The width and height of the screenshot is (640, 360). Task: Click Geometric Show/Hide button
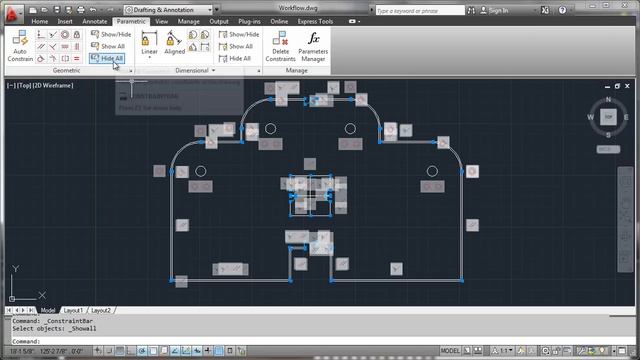pyautogui.click(x=111, y=34)
